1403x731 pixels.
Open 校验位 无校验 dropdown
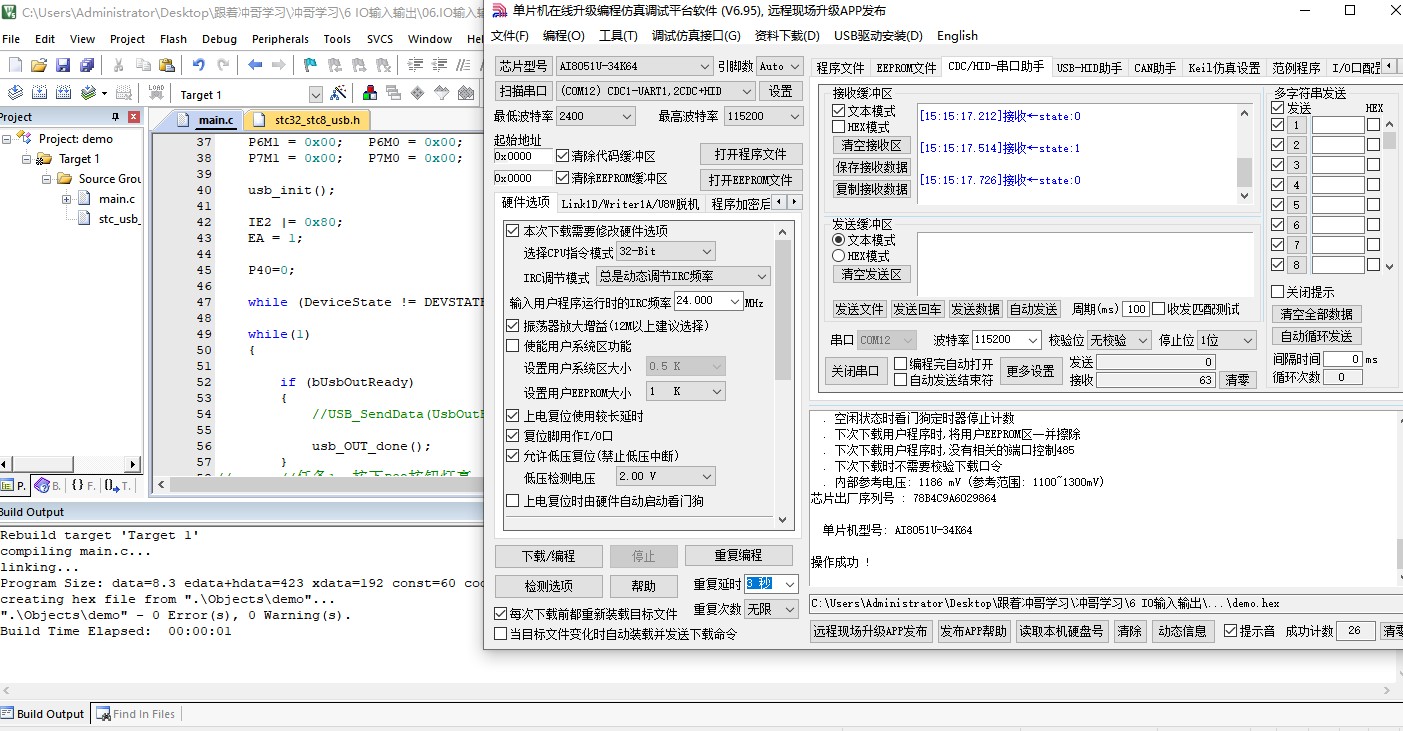pyautogui.click(x=1120, y=340)
